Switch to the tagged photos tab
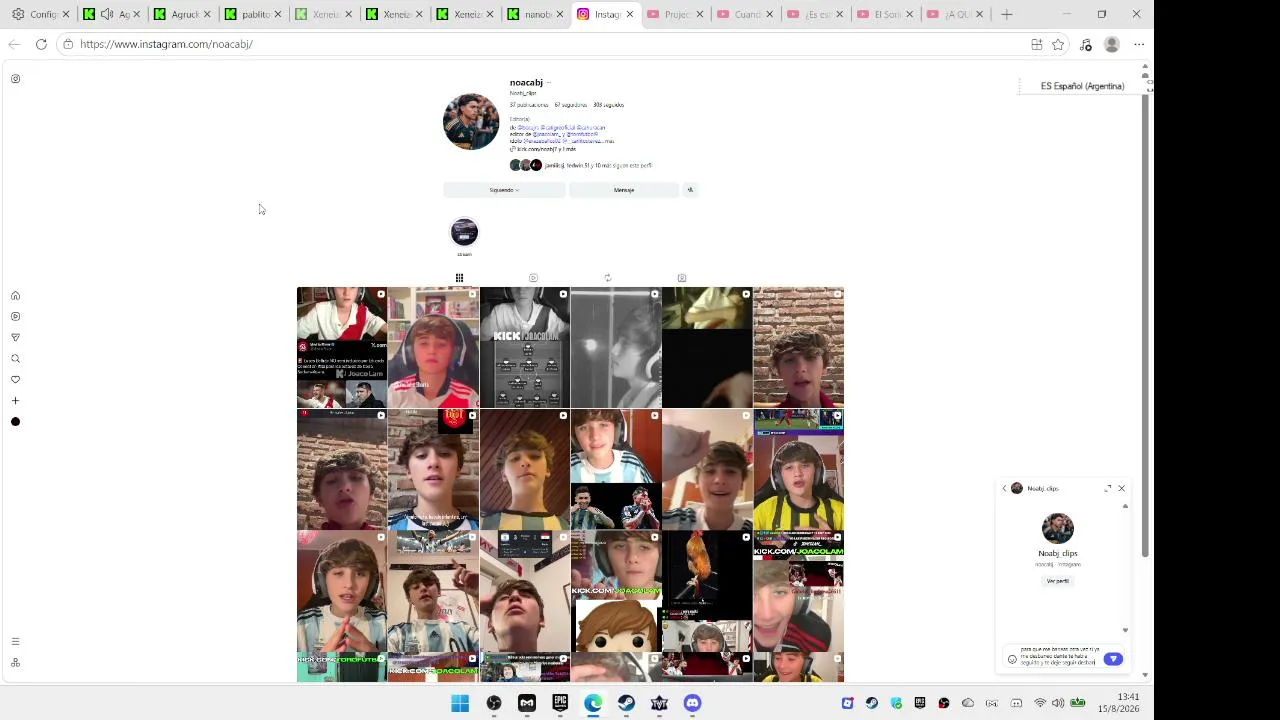The width and height of the screenshot is (1280, 720). (x=681, y=278)
